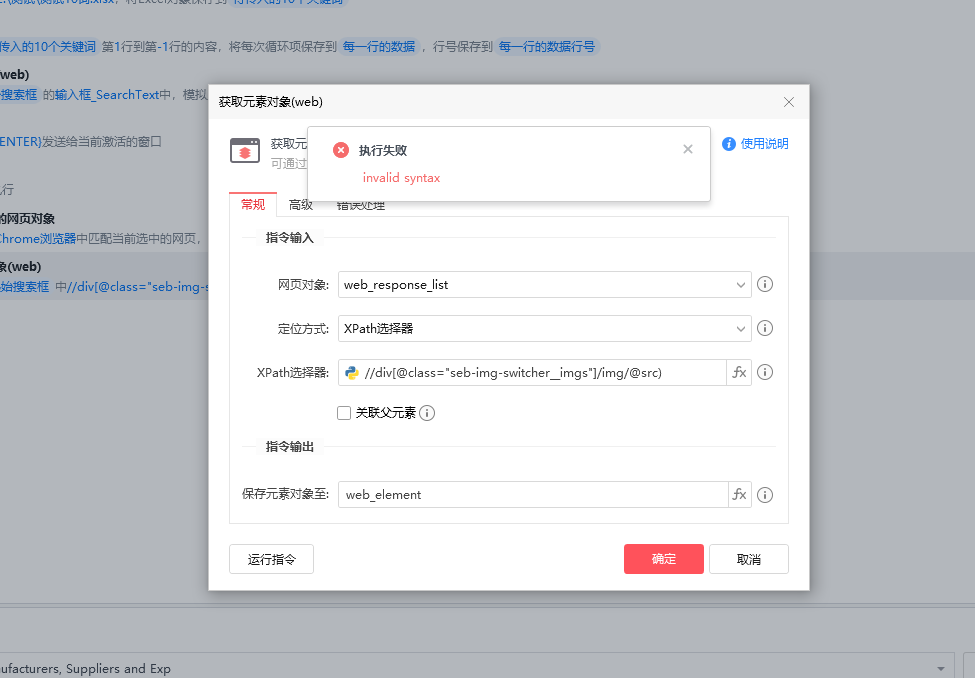
Task: Click the fx button of 保存元素对象至
Action: click(739, 495)
